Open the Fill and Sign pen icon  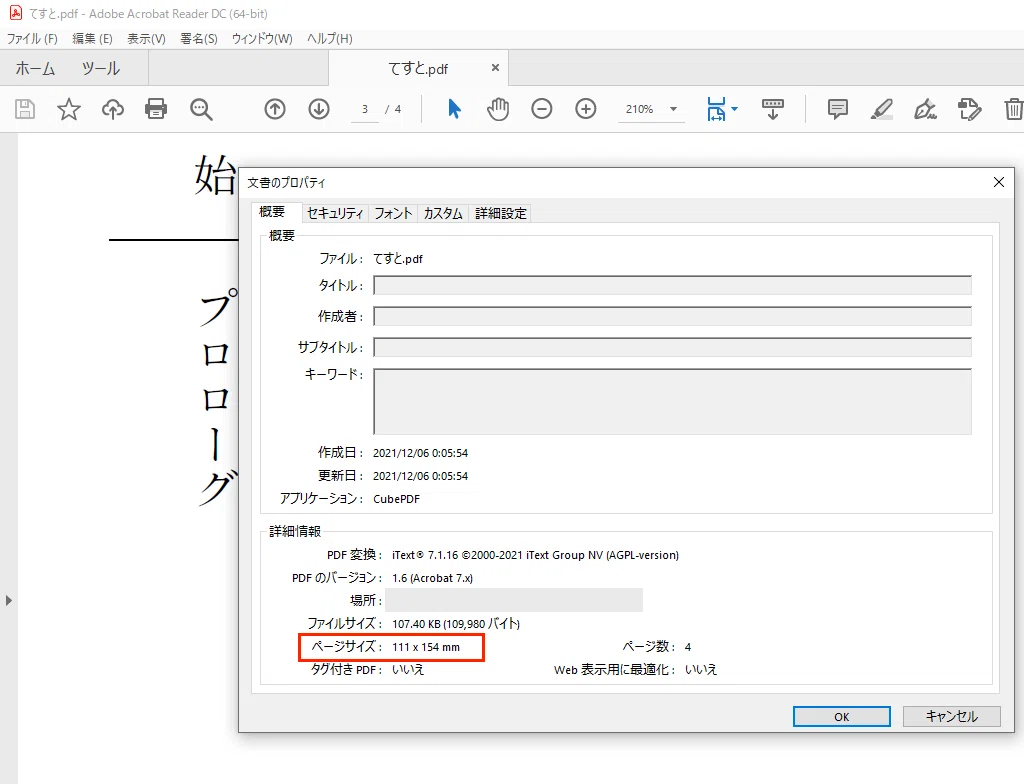925,109
